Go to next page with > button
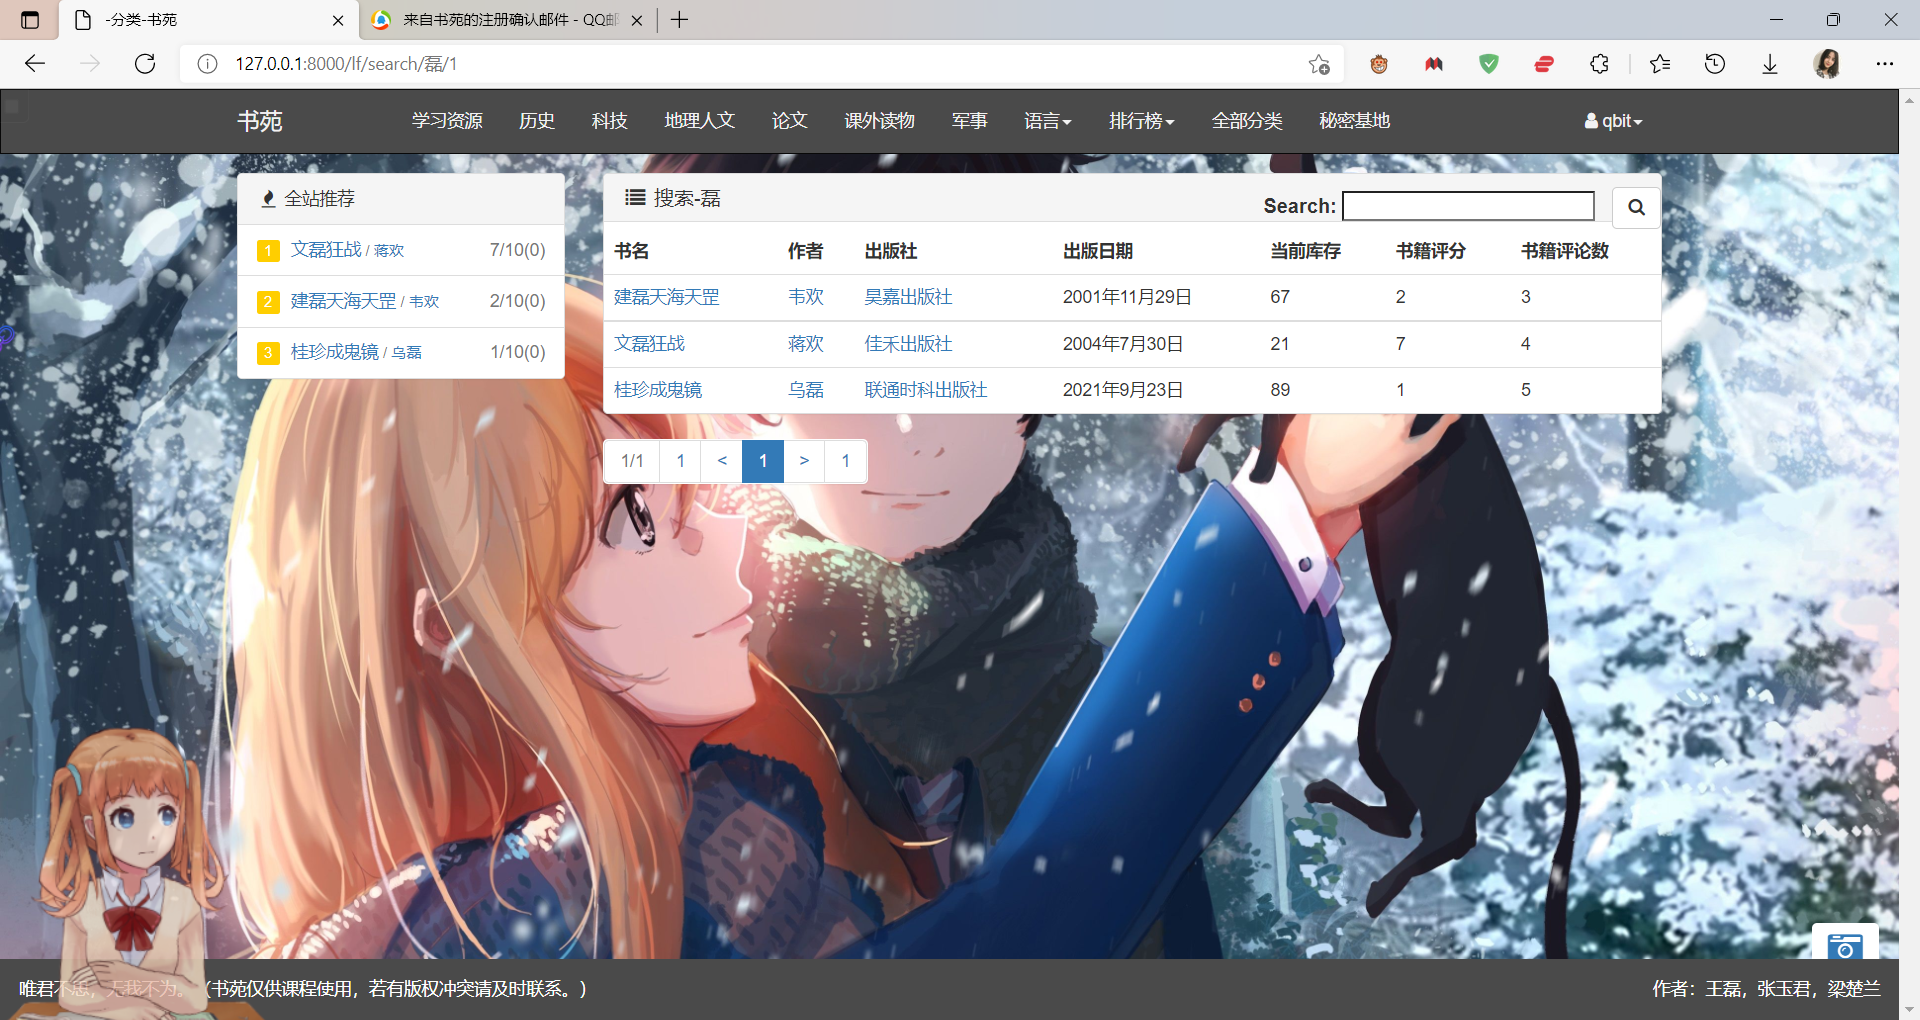The width and height of the screenshot is (1920, 1020). tap(804, 461)
